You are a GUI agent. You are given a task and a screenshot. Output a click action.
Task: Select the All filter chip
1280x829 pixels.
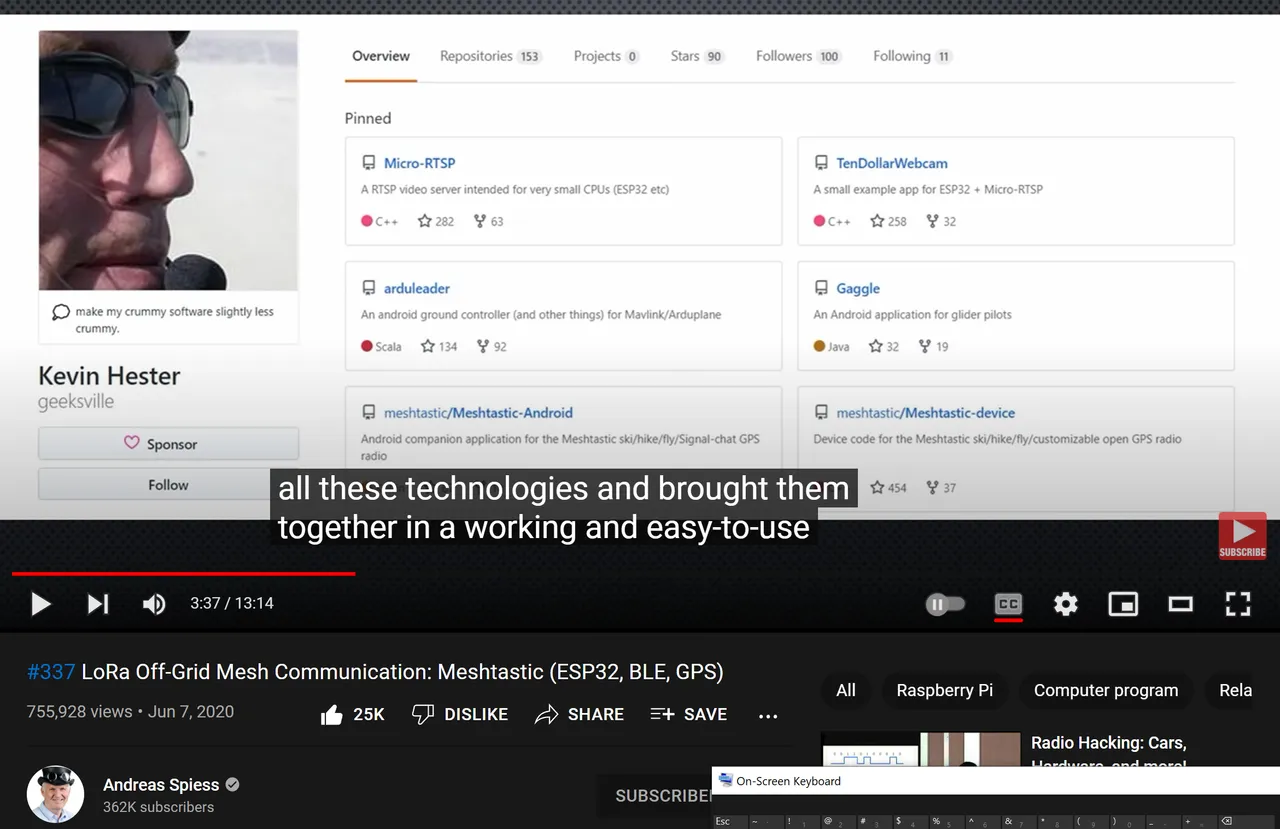(846, 691)
